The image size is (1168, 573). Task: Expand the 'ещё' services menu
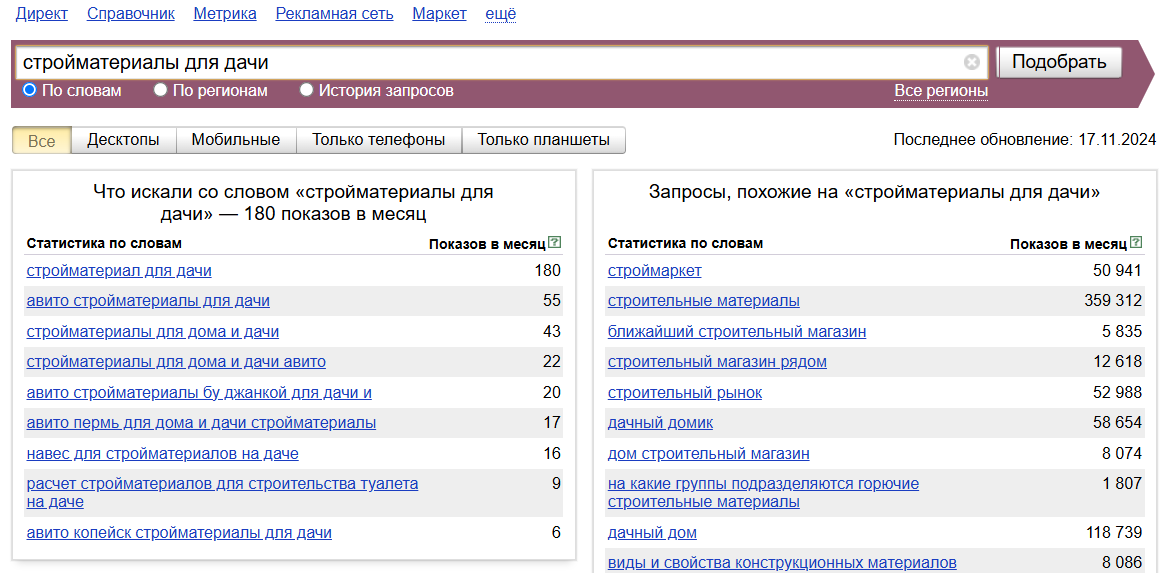pyautogui.click(x=501, y=13)
